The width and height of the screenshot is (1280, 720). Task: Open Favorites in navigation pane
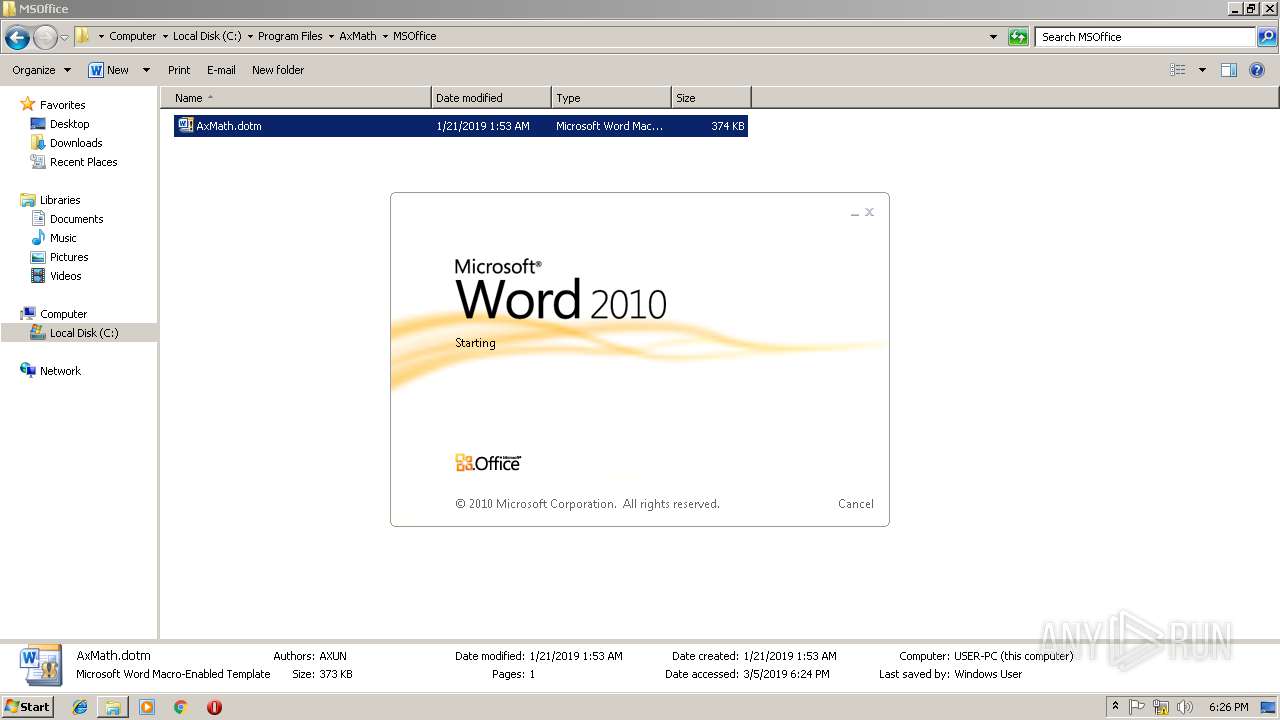pos(62,105)
